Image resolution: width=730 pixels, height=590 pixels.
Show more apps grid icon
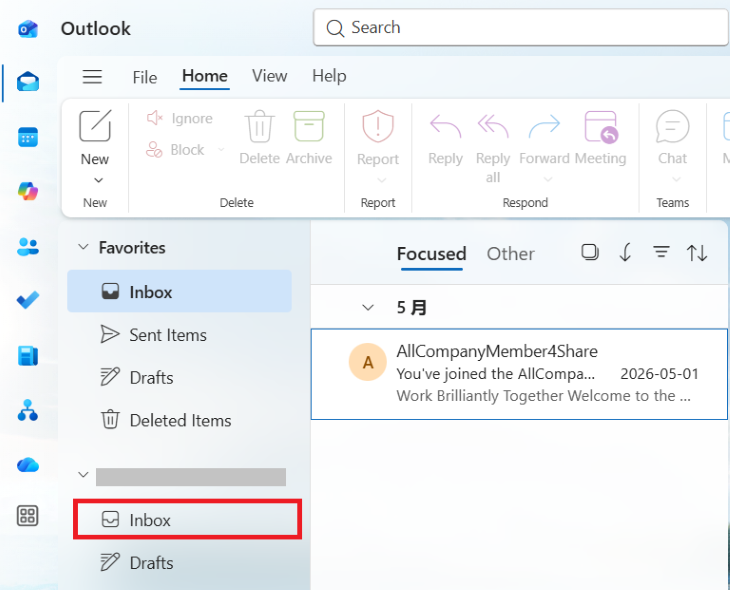[28, 515]
